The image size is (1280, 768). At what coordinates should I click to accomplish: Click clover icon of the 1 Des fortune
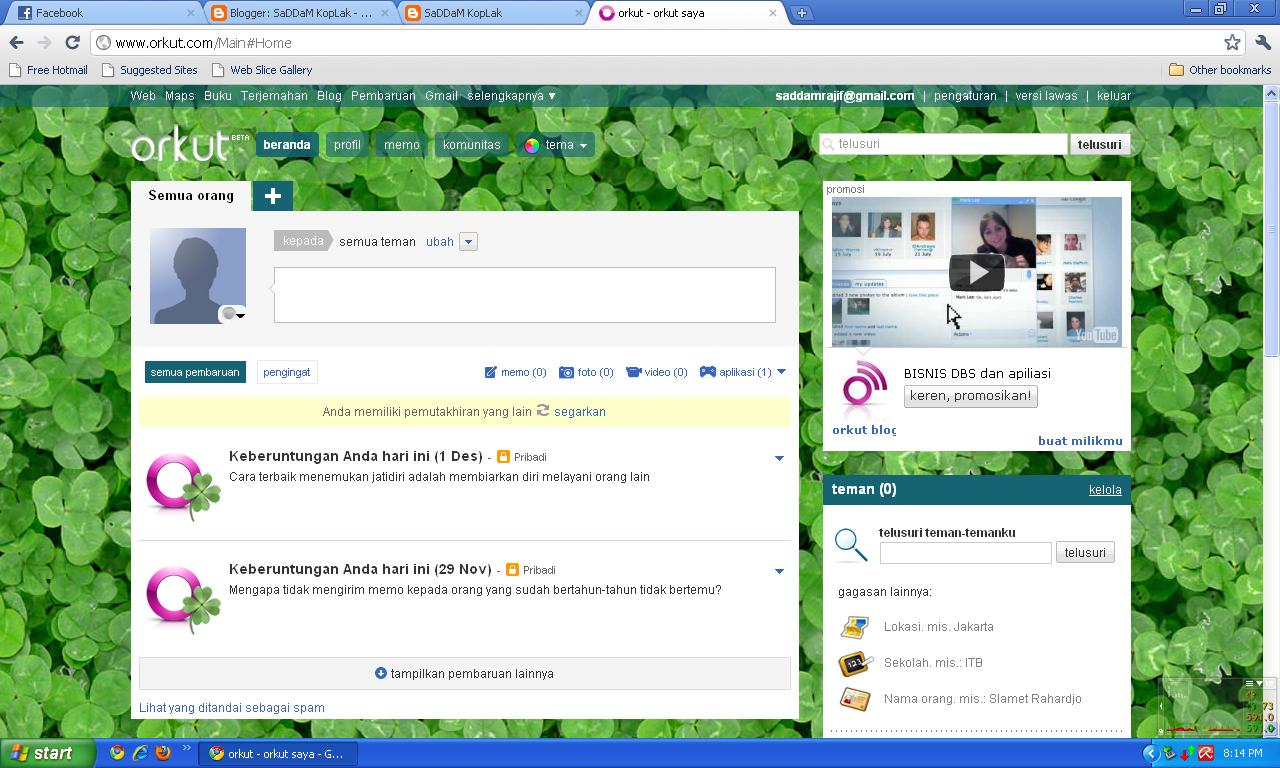coord(183,486)
